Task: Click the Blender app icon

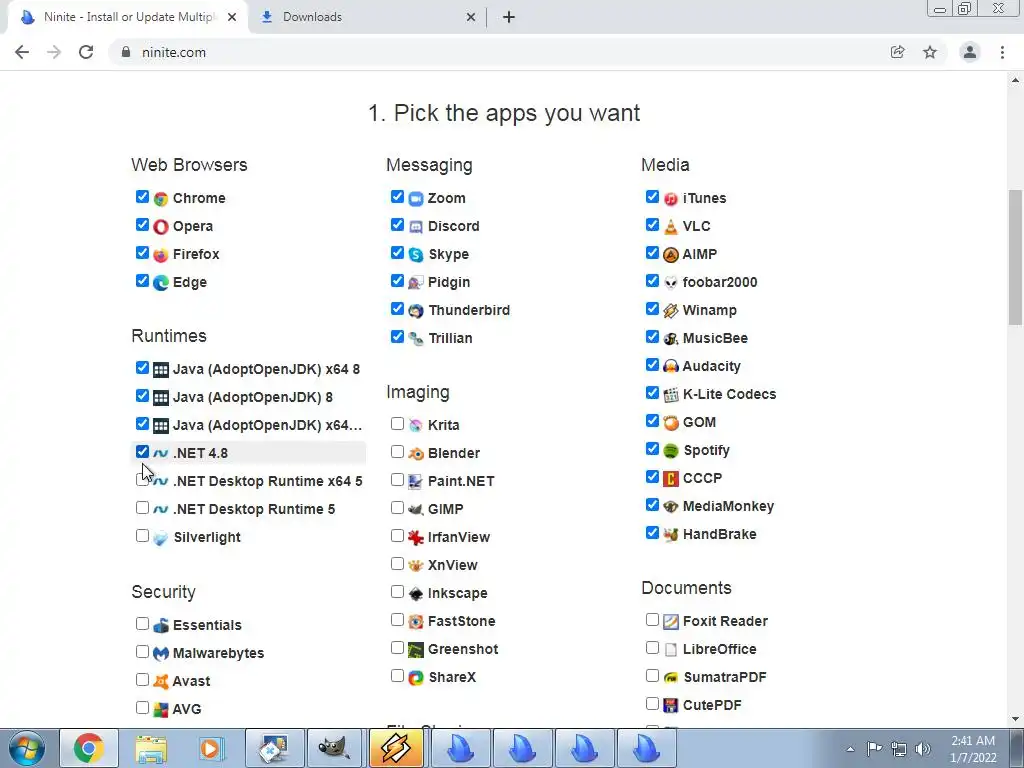Action: (416, 453)
